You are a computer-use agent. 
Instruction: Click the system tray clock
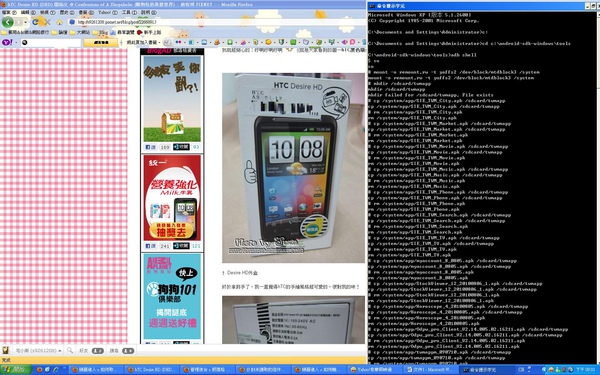(x=585, y=370)
